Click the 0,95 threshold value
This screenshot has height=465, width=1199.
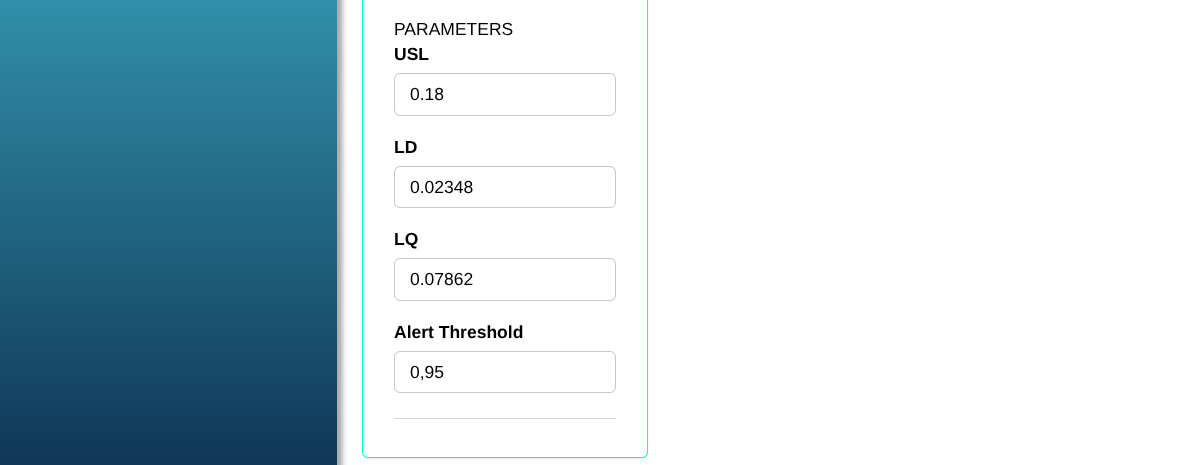(427, 372)
